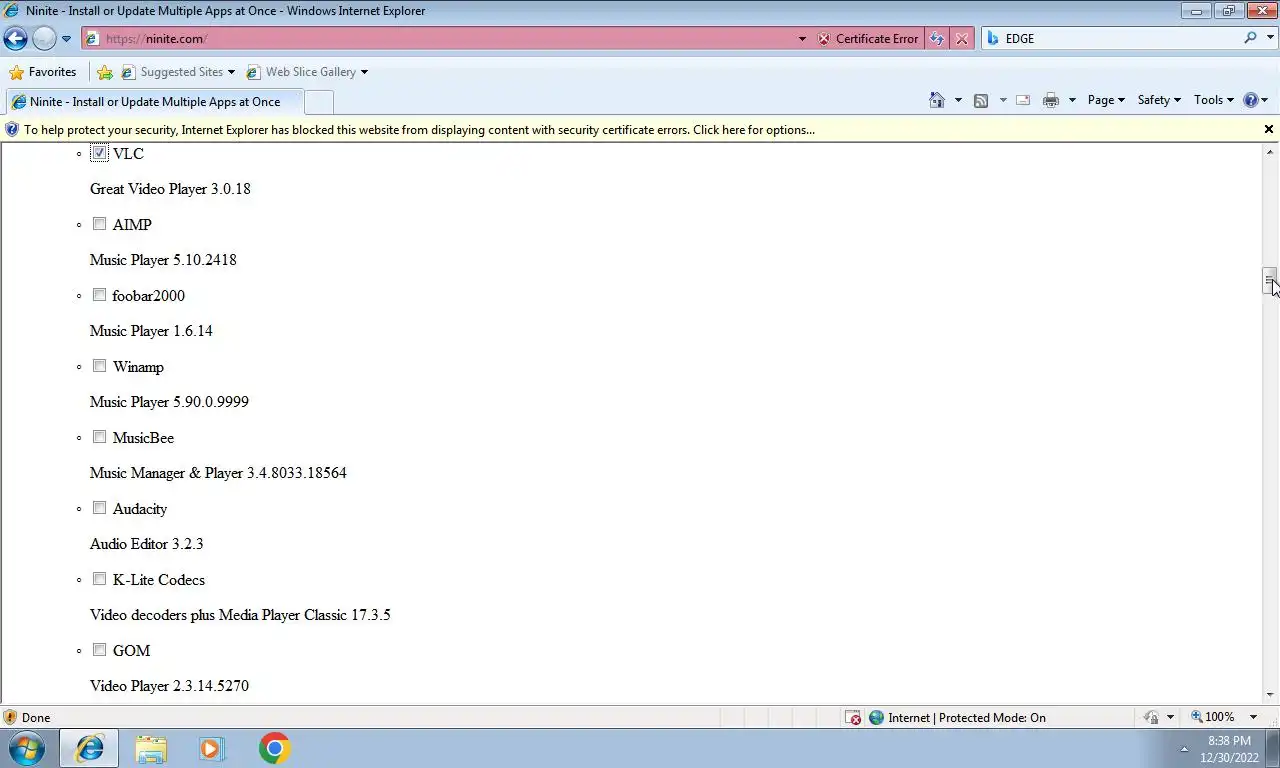The width and height of the screenshot is (1280, 768).
Task: Expand Suggested Sites dropdown
Action: [x=231, y=72]
